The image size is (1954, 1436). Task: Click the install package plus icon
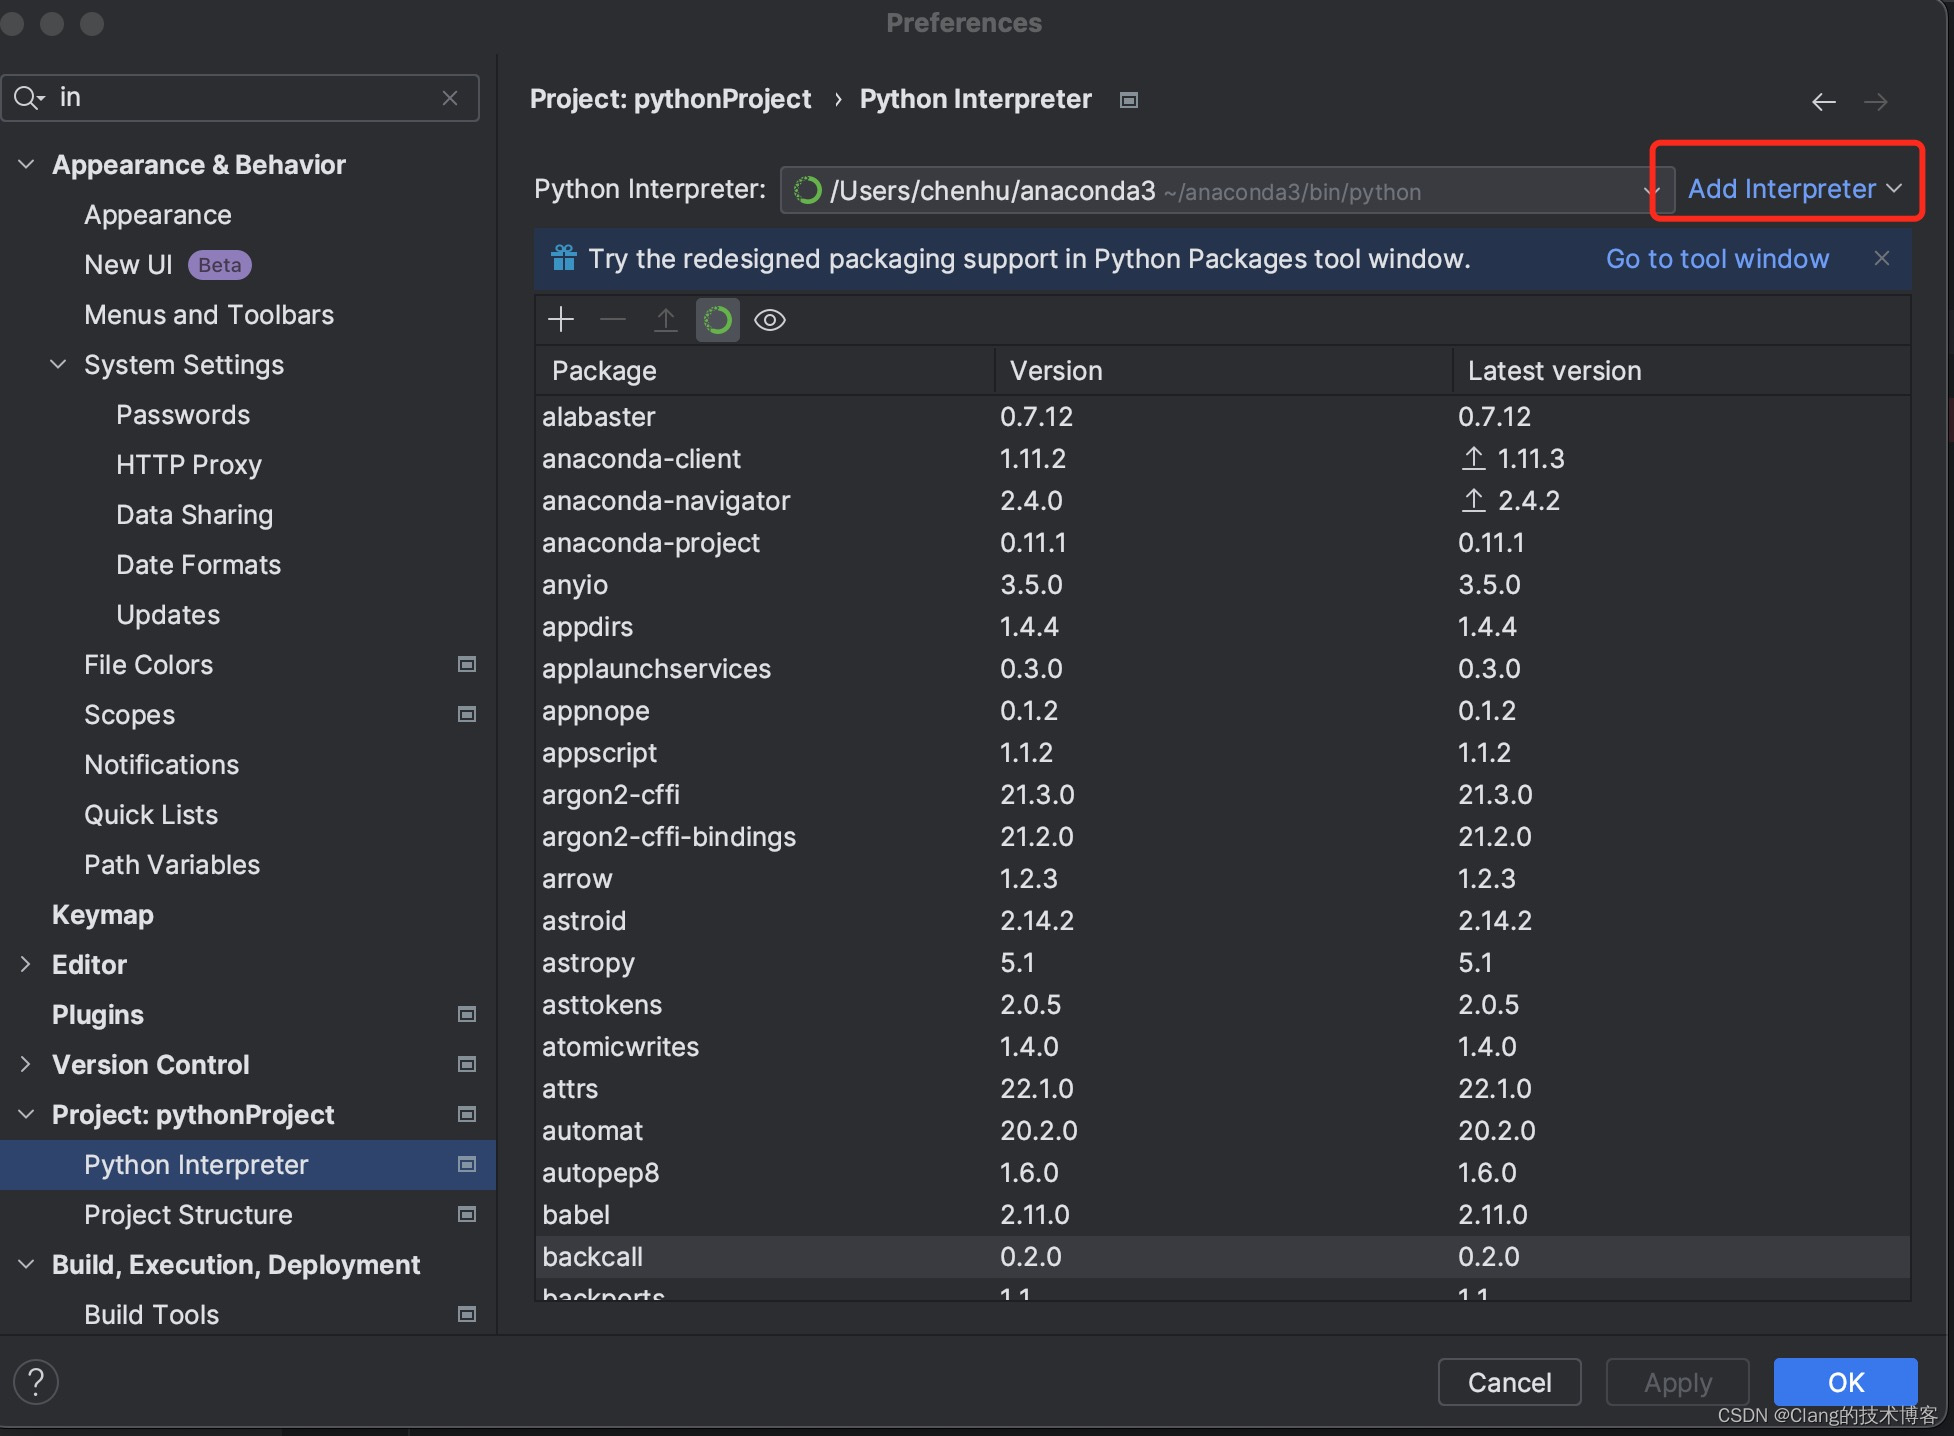pyautogui.click(x=561, y=320)
